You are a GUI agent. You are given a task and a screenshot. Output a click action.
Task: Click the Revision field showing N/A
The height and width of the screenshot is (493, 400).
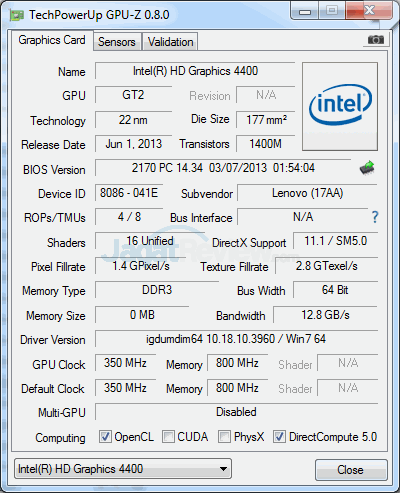pyautogui.click(x=266, y=95)
